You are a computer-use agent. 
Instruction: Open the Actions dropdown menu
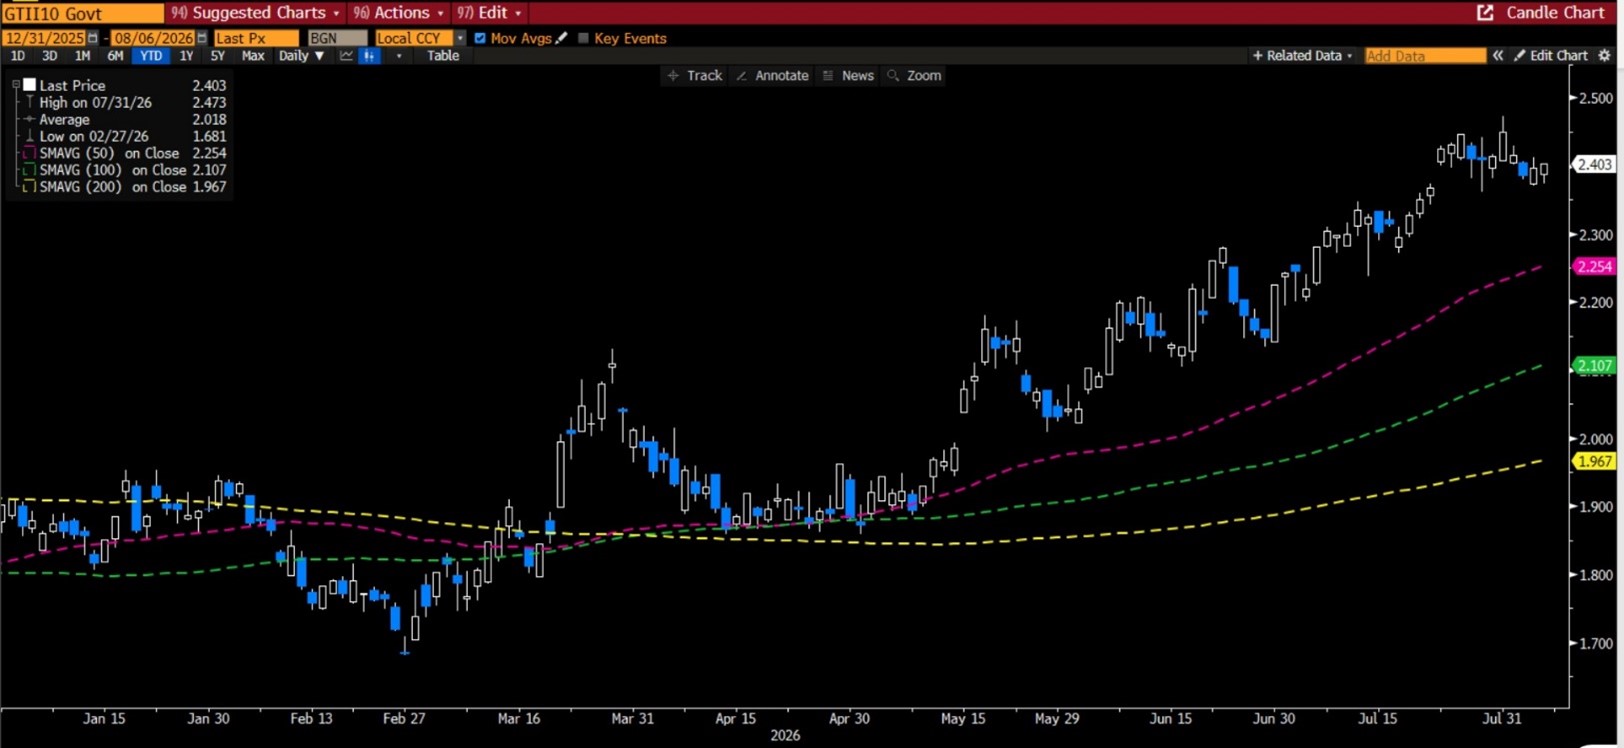tap(398, 12)
